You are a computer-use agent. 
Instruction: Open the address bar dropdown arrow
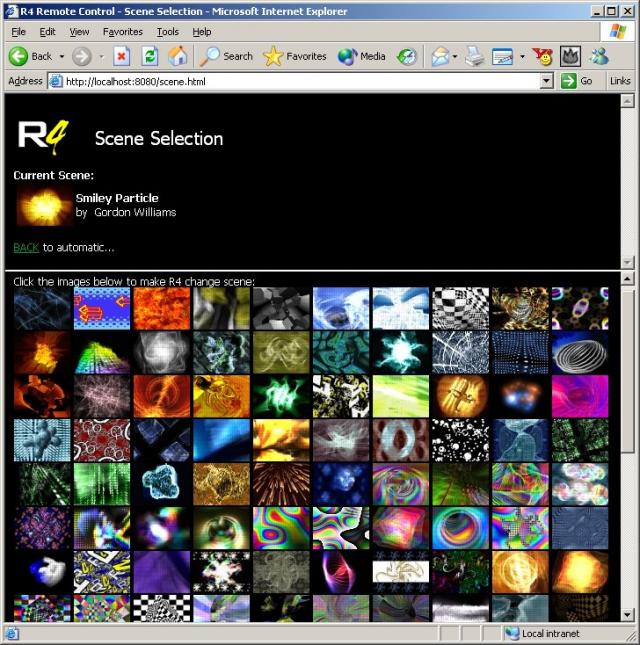(546, 81)
